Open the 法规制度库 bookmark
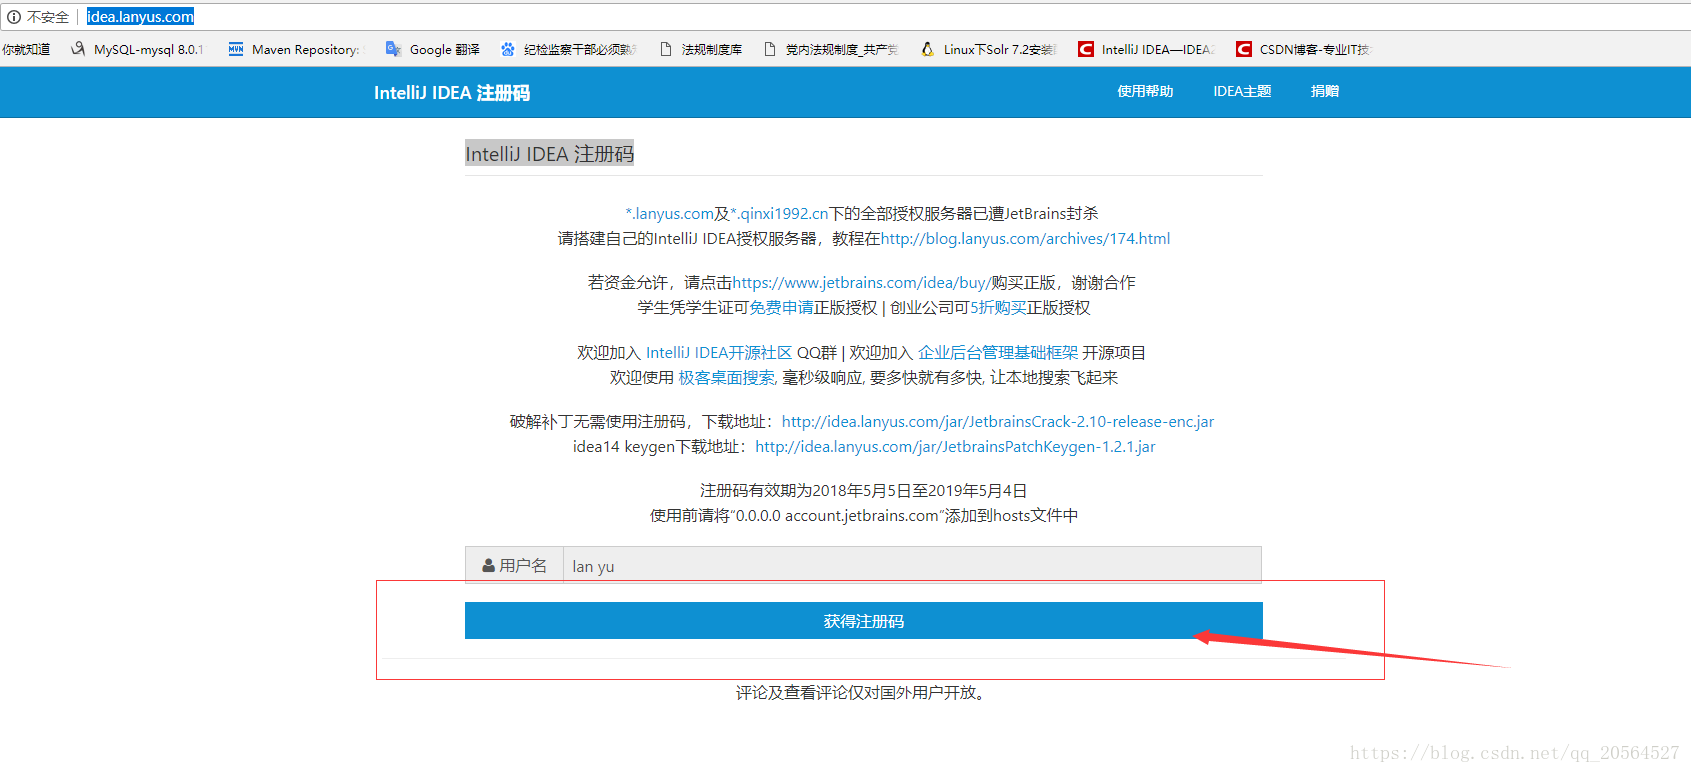Image resolution: width=1691 pixels, height=773 pixels. 701,49
